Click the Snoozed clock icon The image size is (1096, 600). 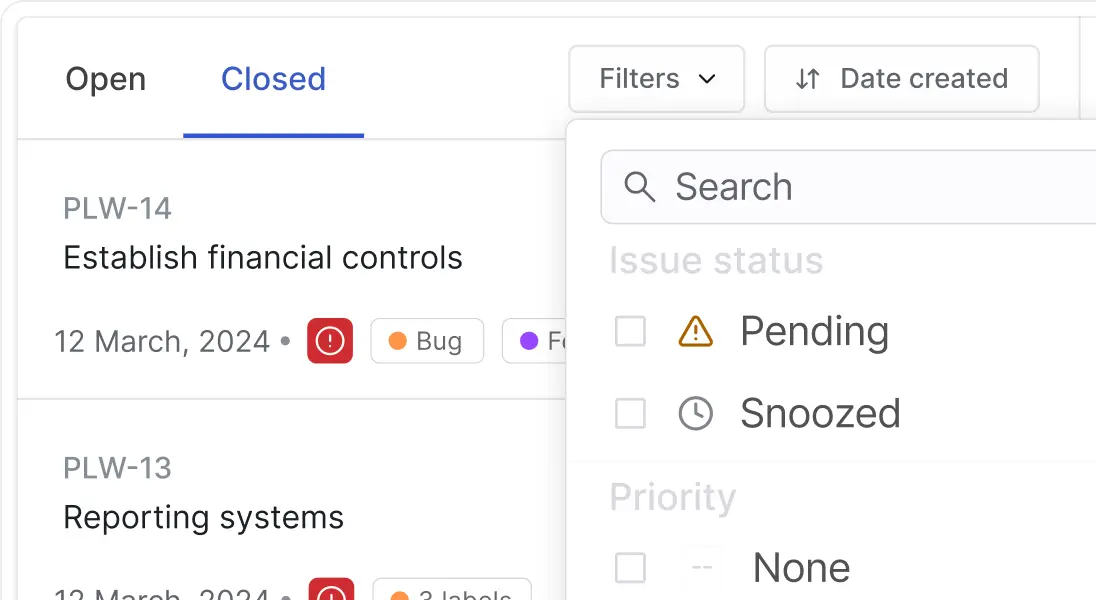(x=695, y=414)
